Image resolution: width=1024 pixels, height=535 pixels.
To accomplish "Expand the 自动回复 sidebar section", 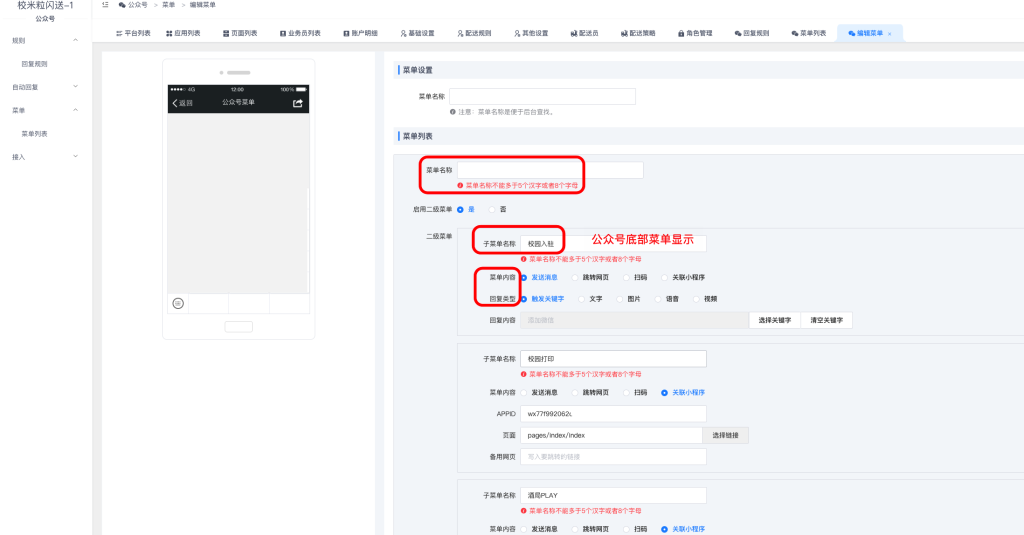I will click(75, 87).
